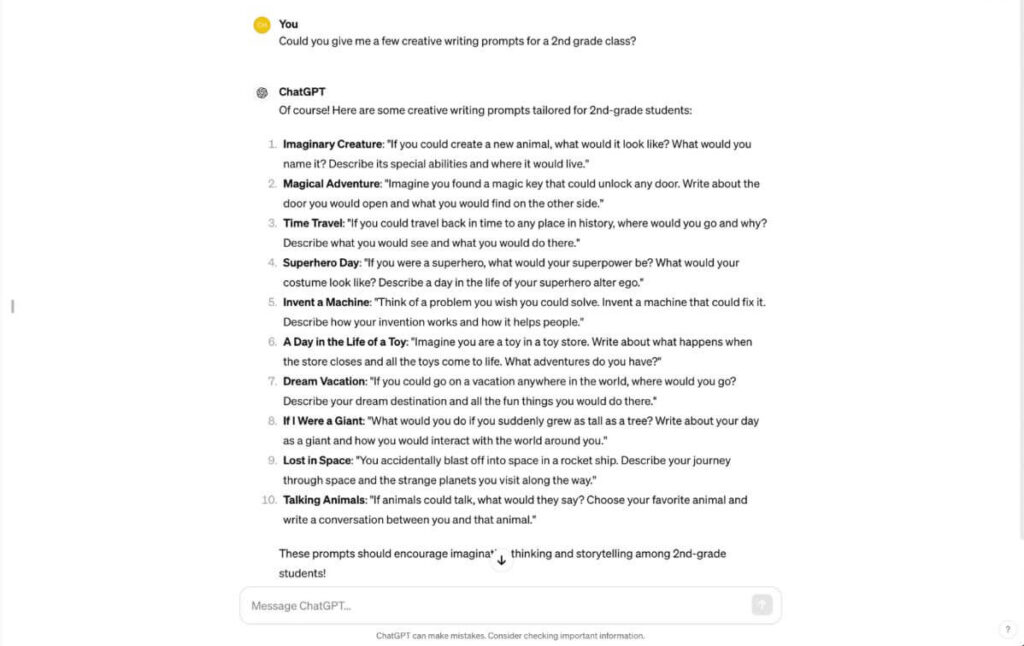Focus the Message ChatGPT input field
The height and width of the screenshot is (646, 1024).
pos(495,605)
